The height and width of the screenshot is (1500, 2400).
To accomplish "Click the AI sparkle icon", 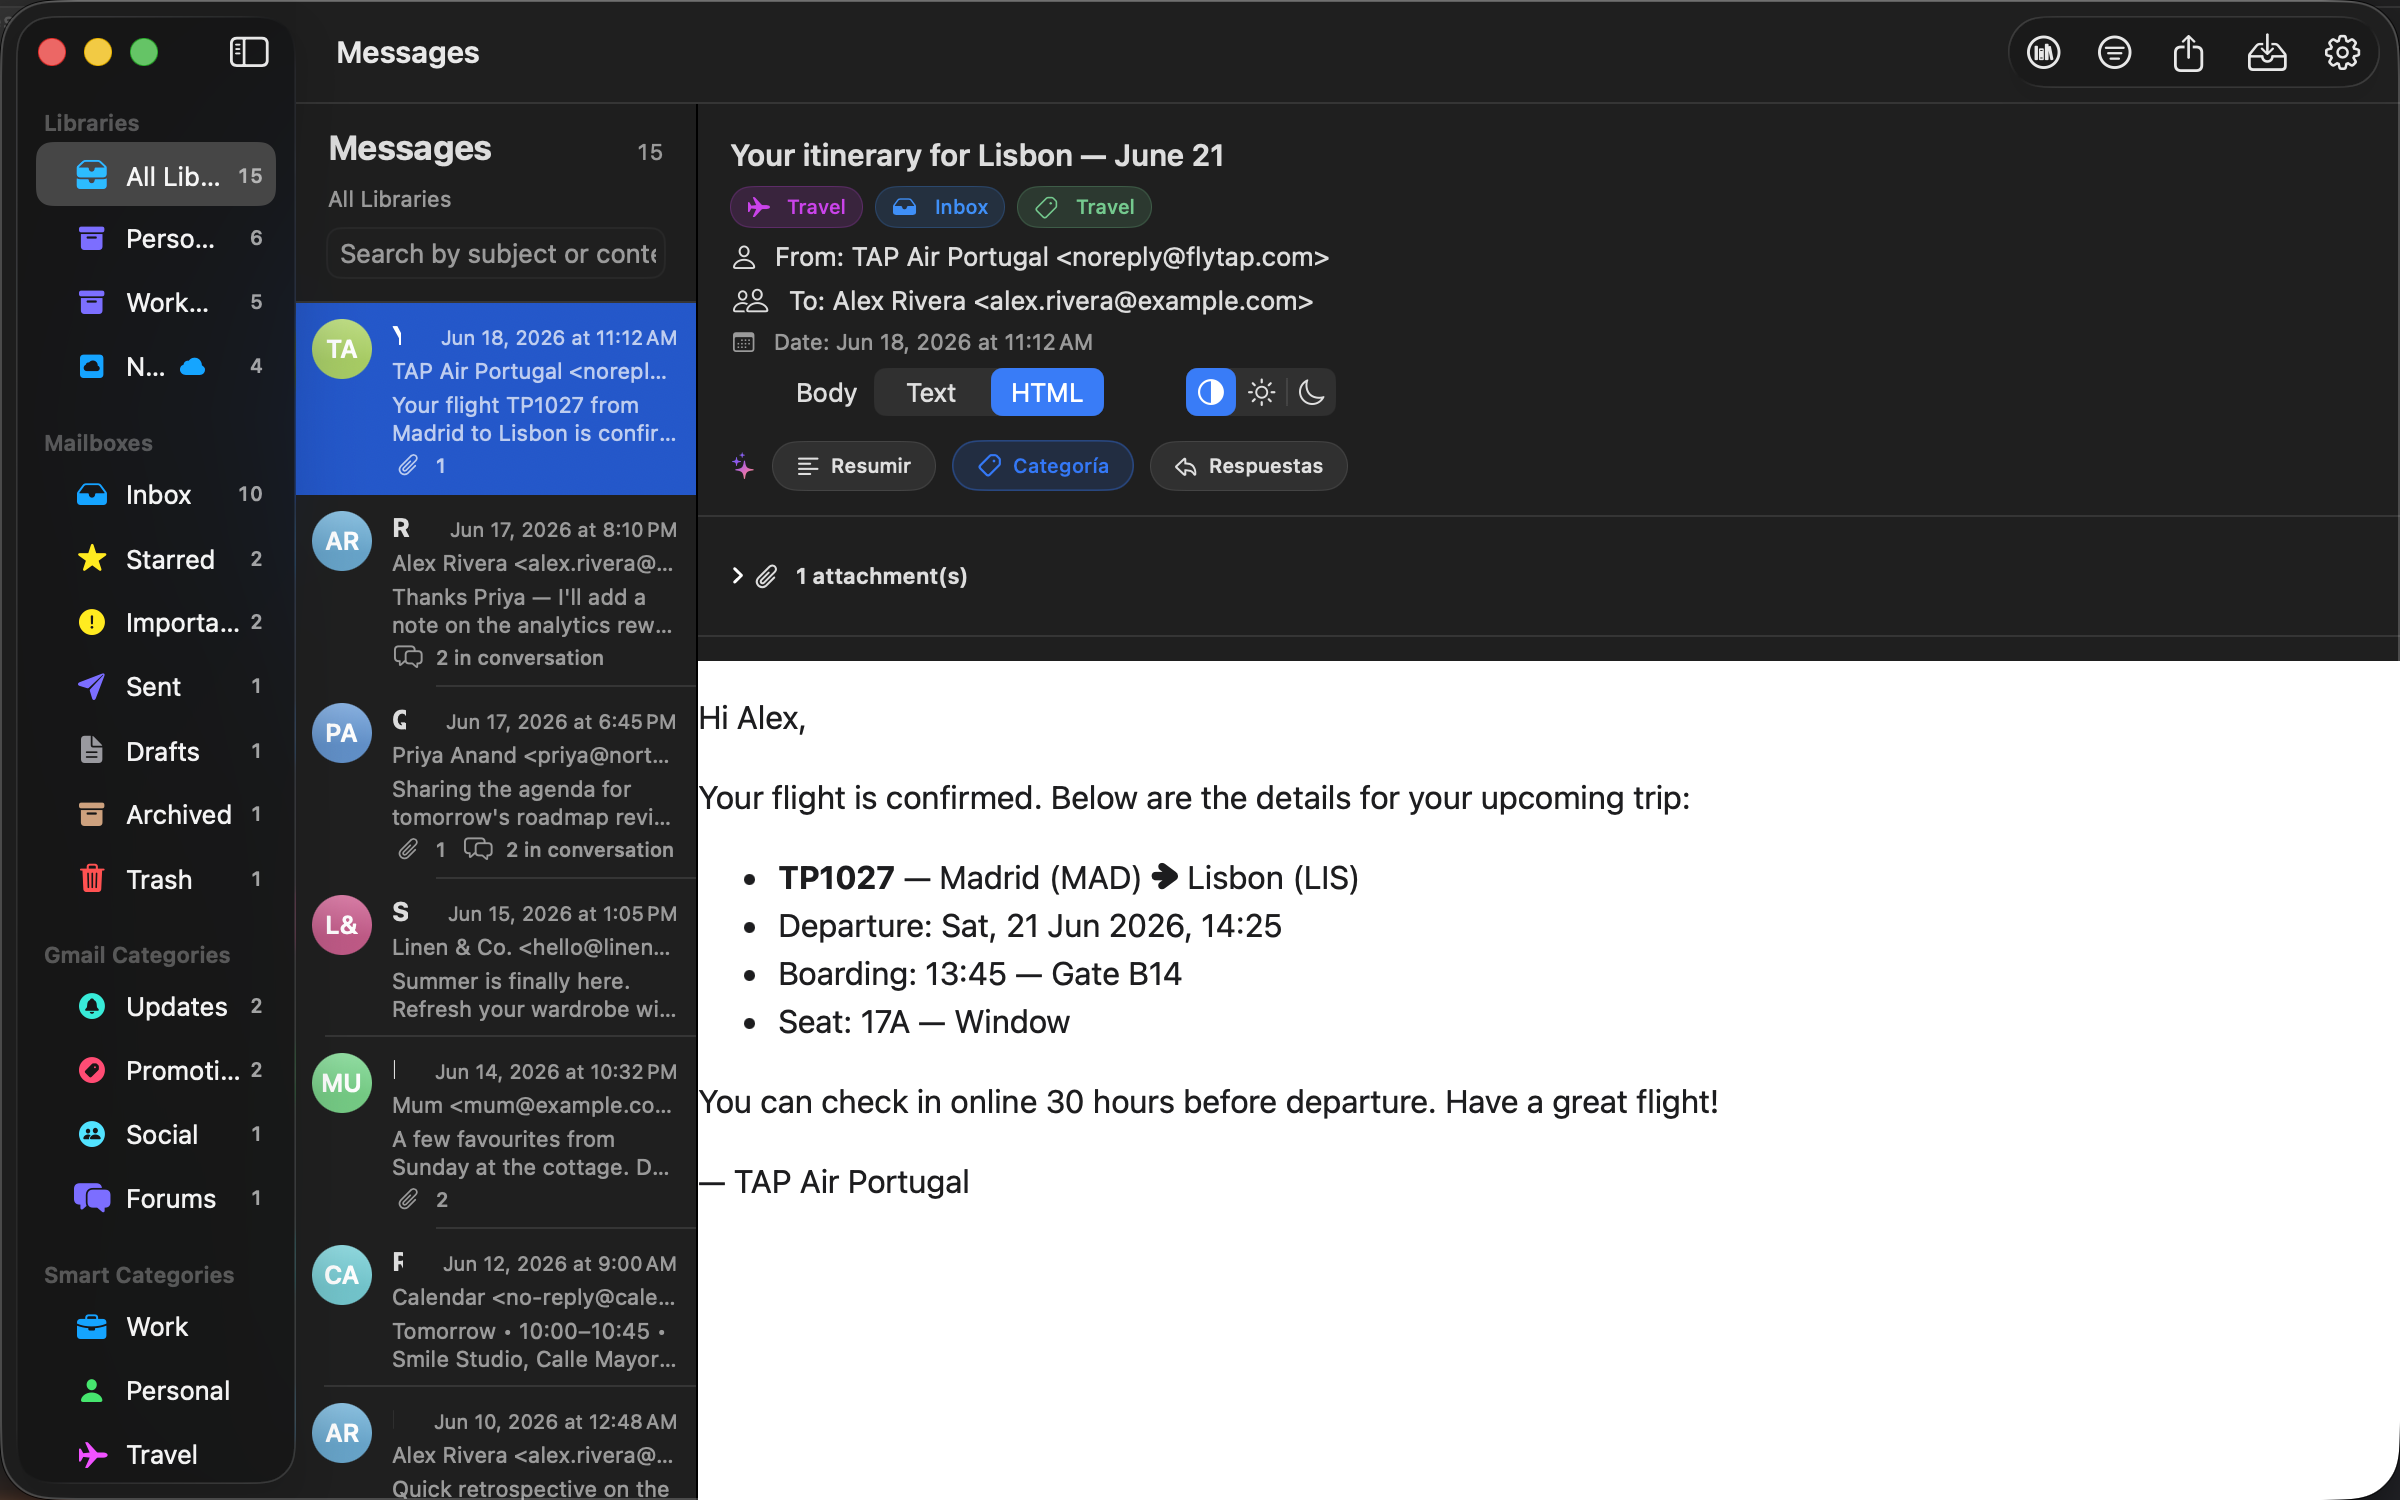I will tap(743, 466).
